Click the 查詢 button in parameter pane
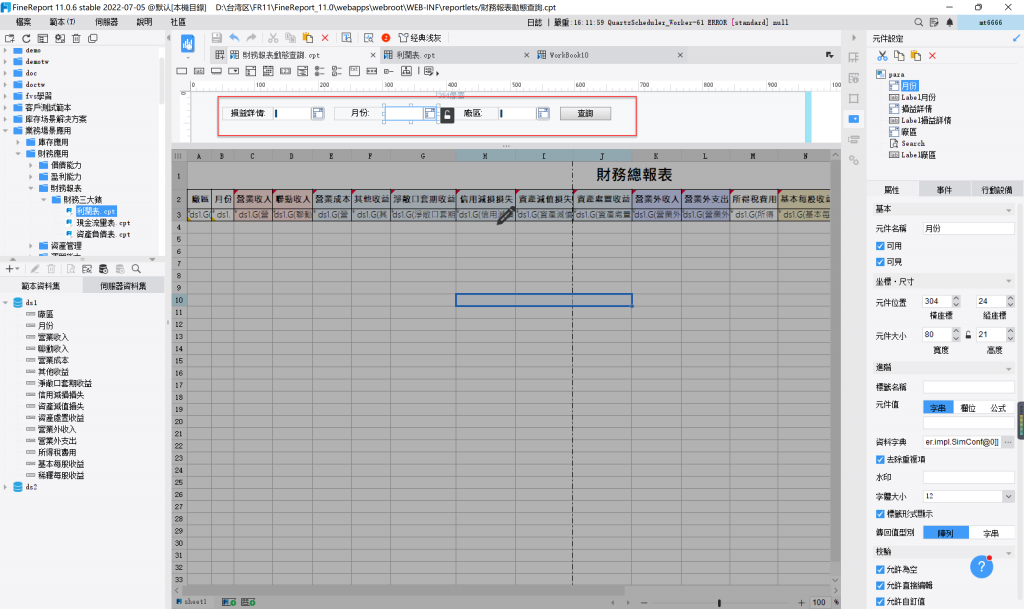The width and height of the screenshot is (1024, 609). pos(585,114)
